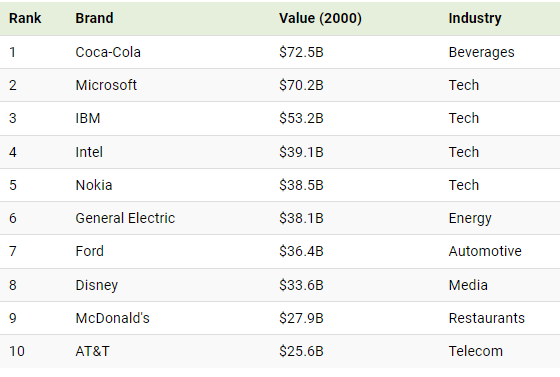Click the $72.5B value cell
This screenshot has width=560, height=377.
click(x=301, y=52)
